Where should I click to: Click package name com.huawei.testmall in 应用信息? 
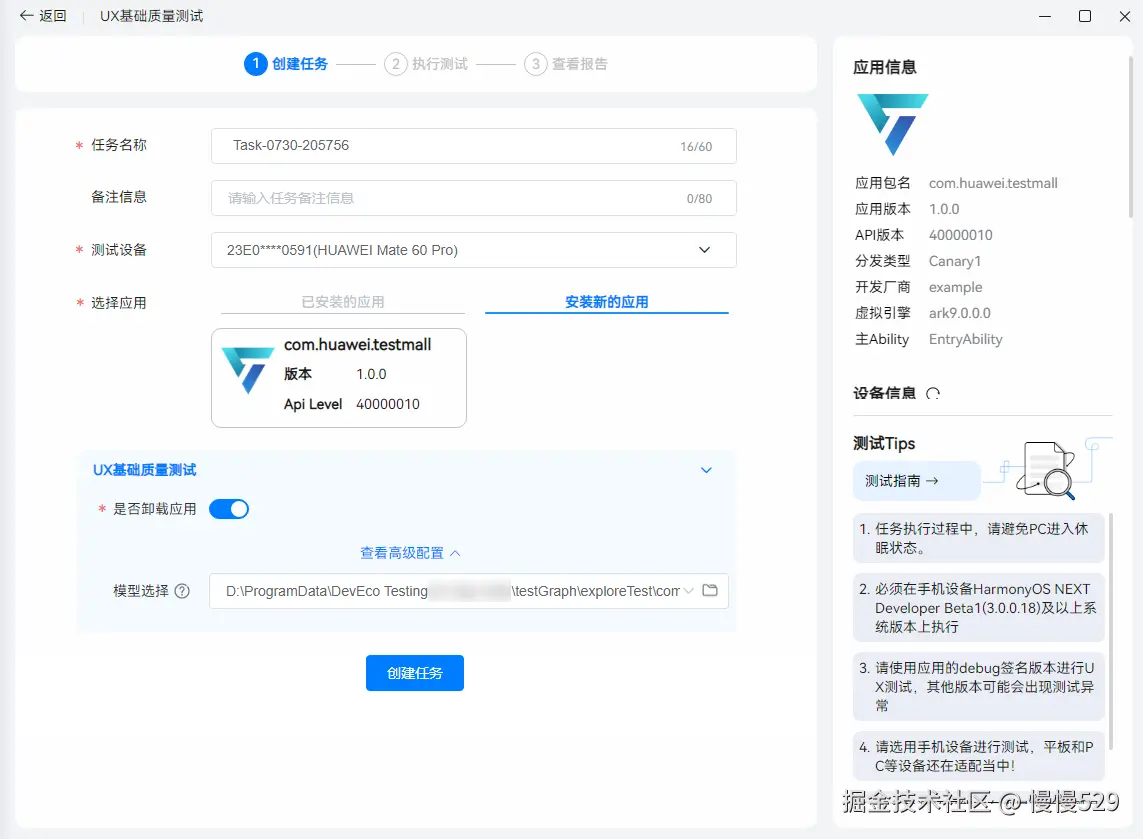(x=993, y=183)
